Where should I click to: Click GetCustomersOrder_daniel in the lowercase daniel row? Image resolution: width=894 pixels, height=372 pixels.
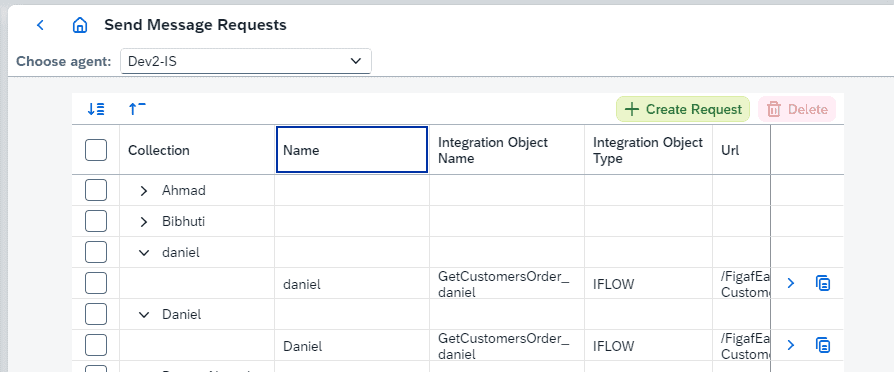503,284
